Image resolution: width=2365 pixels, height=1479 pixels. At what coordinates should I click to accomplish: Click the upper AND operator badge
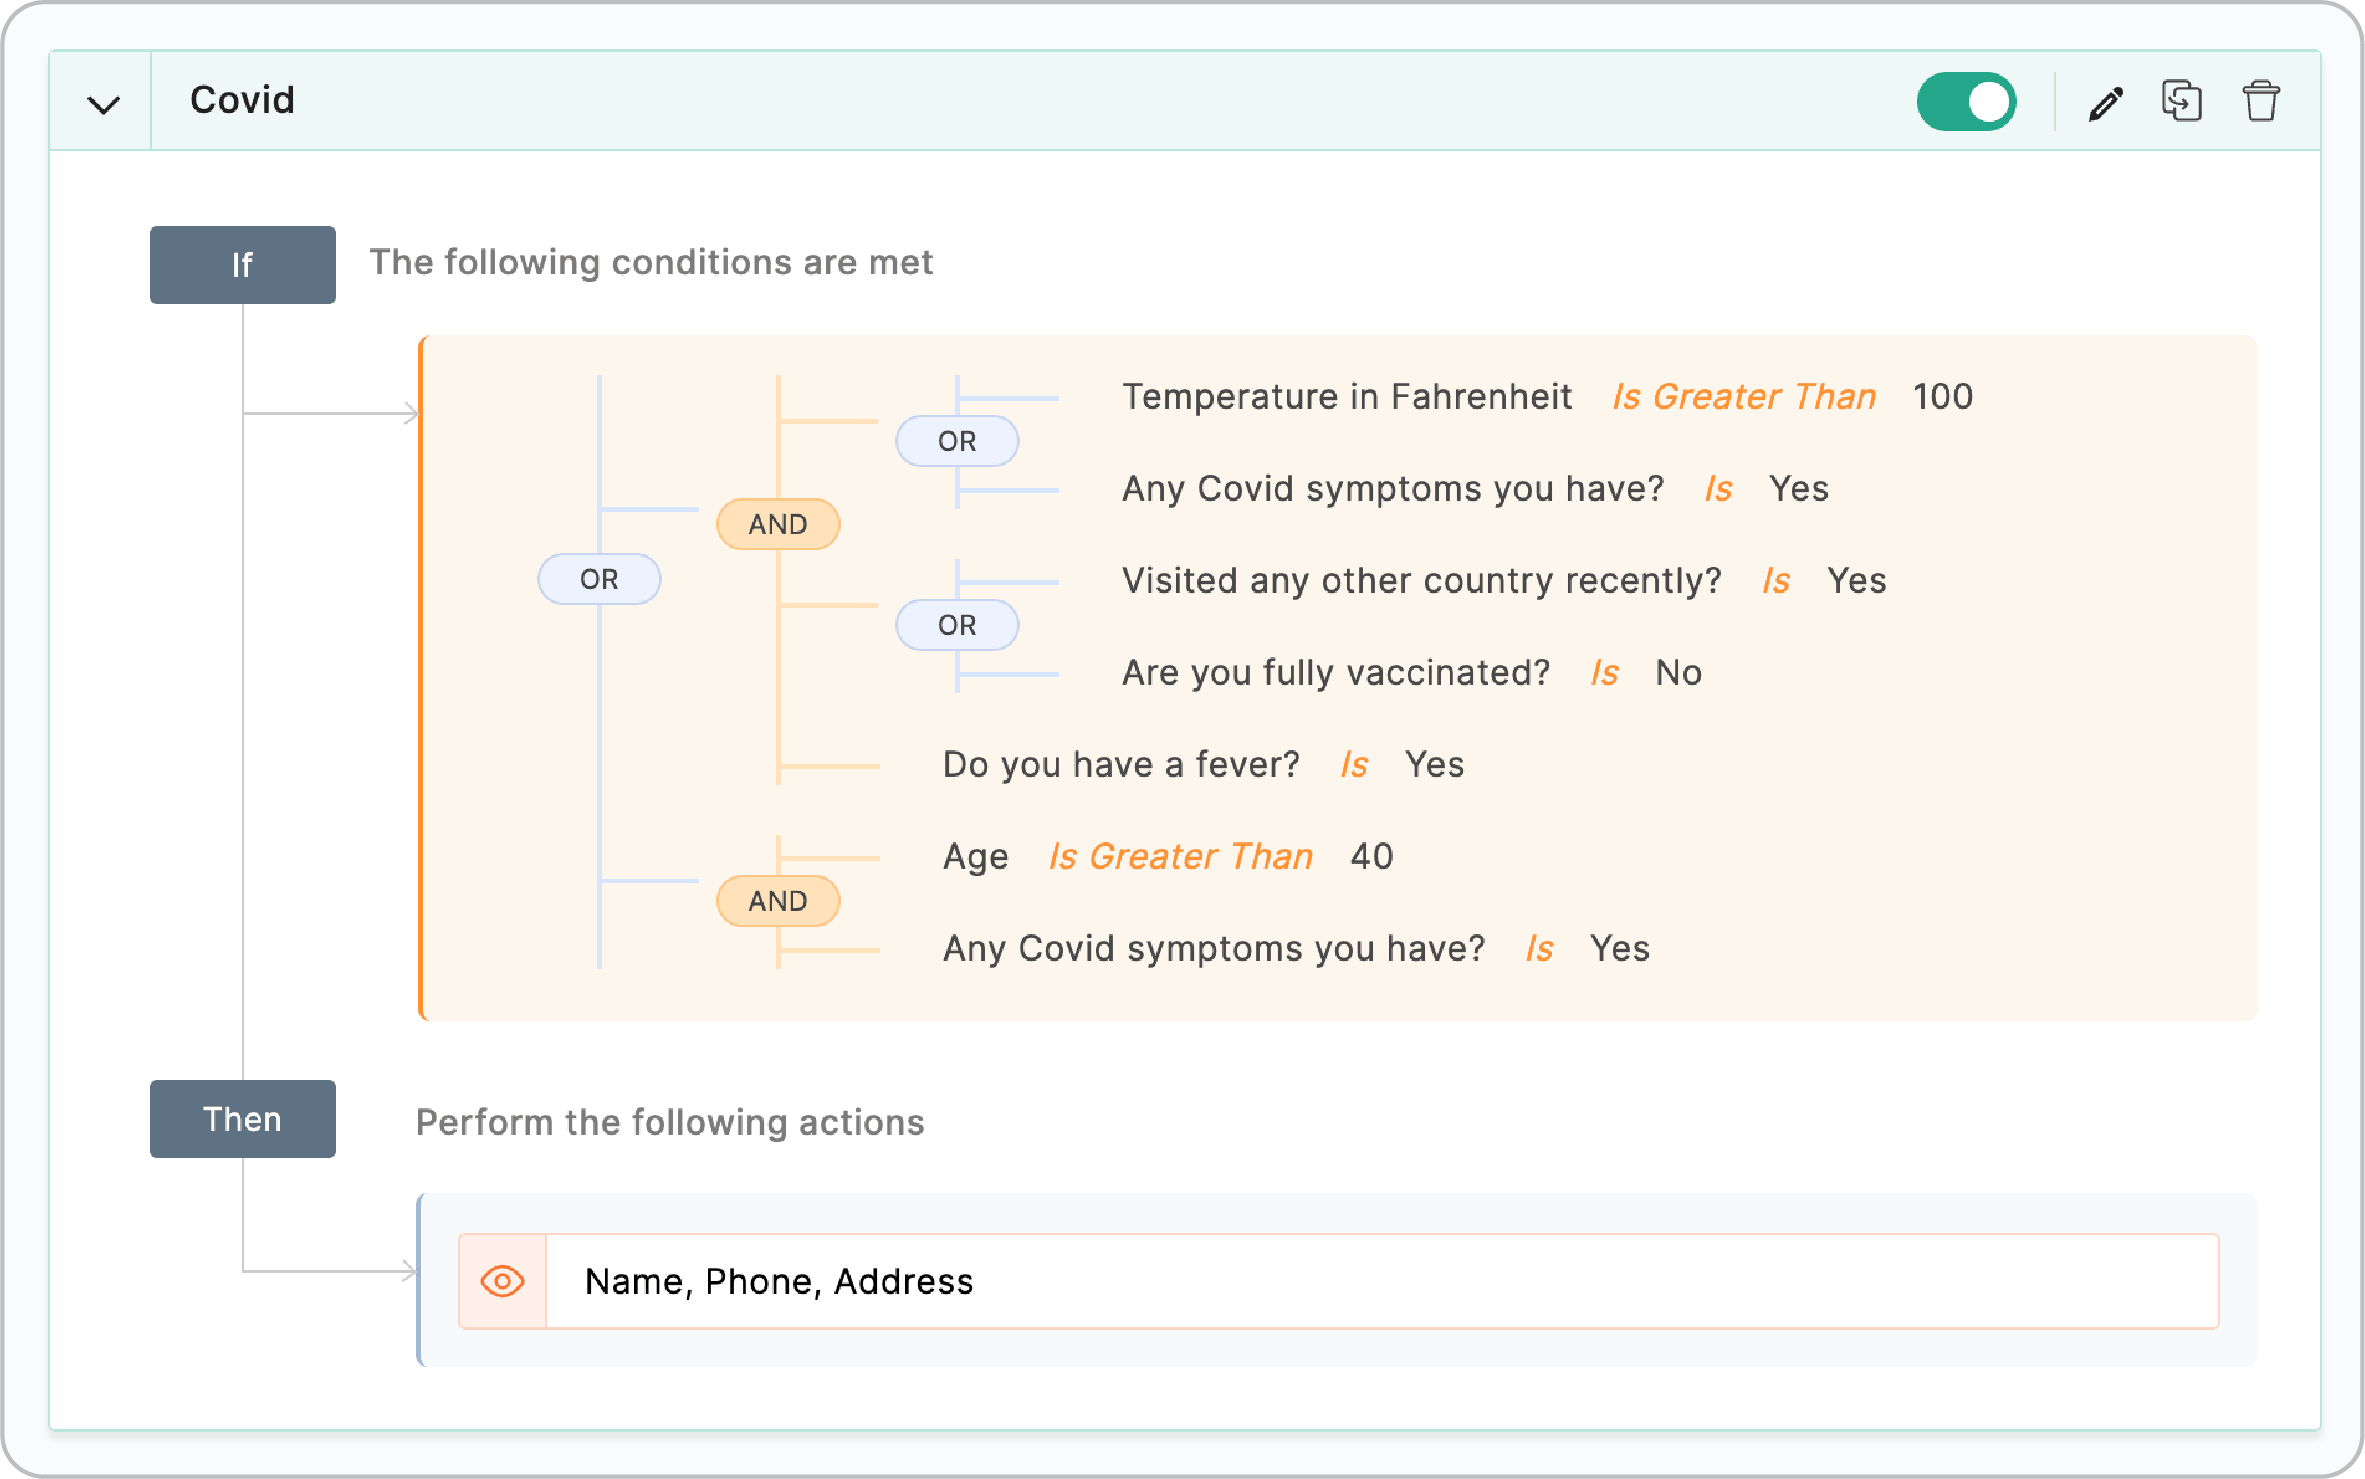[x=777, y=523]
